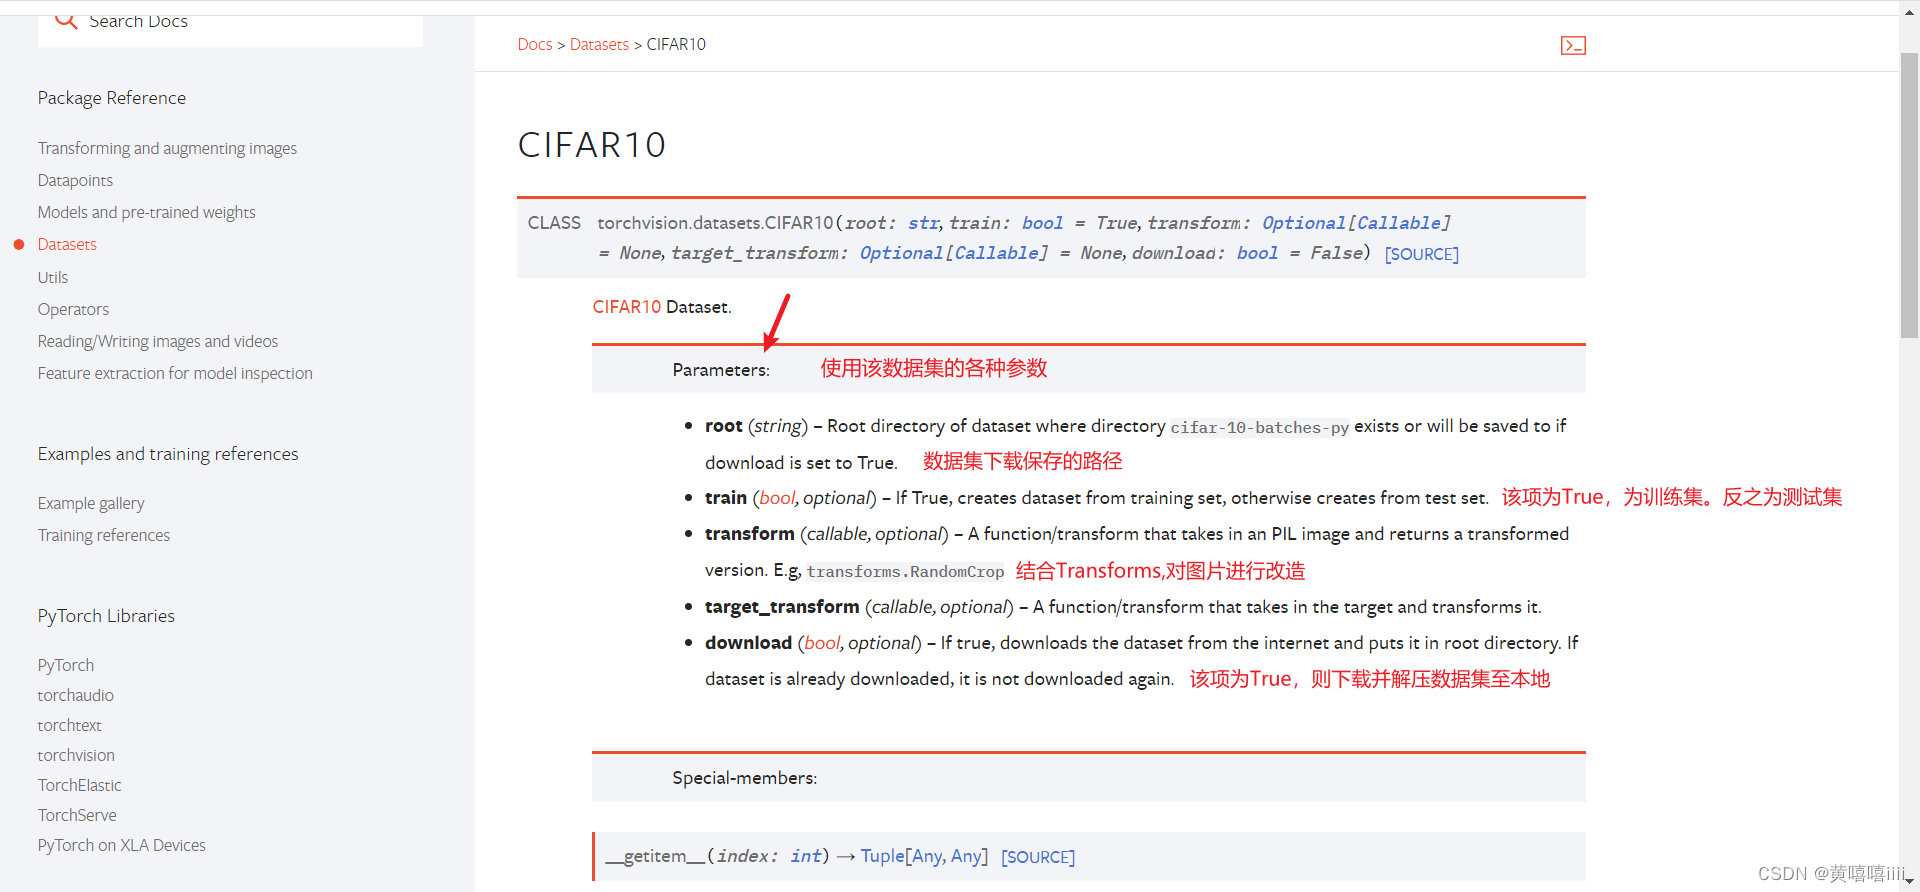Click Callable type in target_transform signature
This screenshot has width=1920, height=892.
995,253
